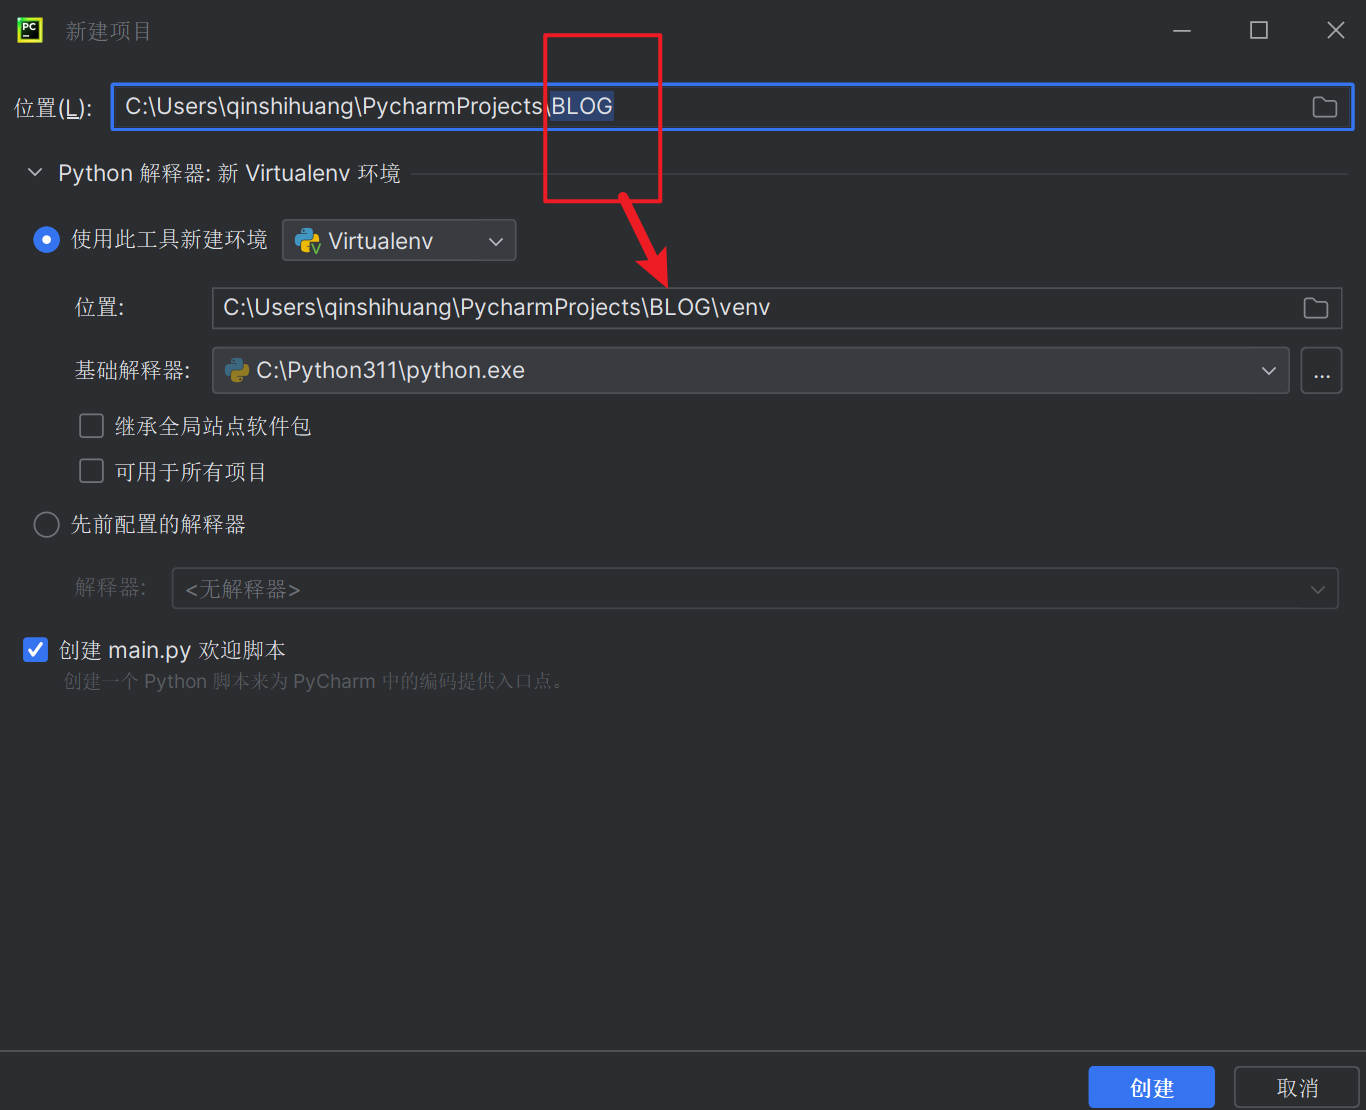Click the ellipsis browse interpreter button
Screen dimensions: 1366x1110
[1321, 371]
